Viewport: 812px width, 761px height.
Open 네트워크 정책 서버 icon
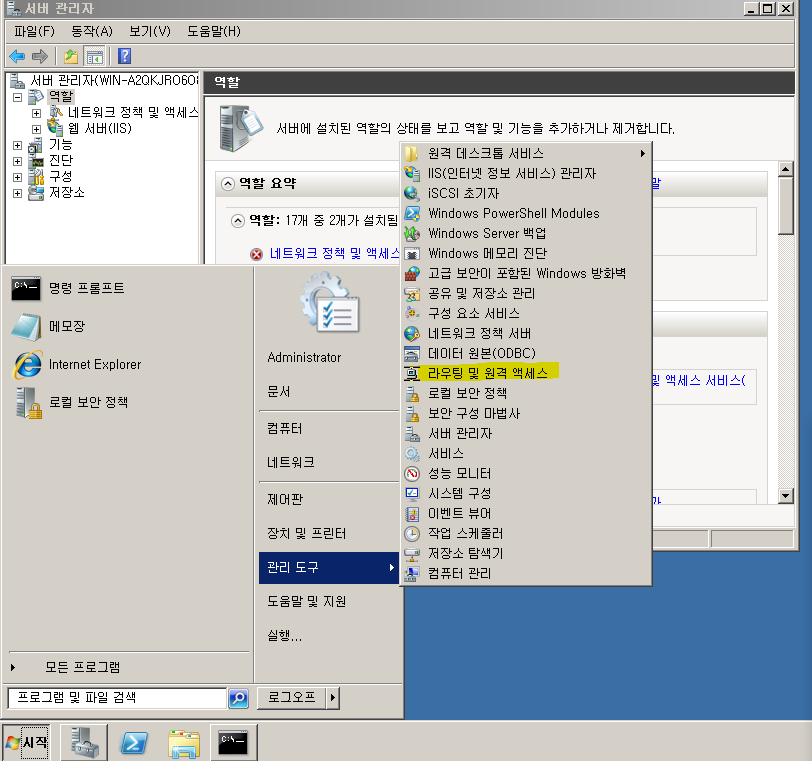point(412,333)
